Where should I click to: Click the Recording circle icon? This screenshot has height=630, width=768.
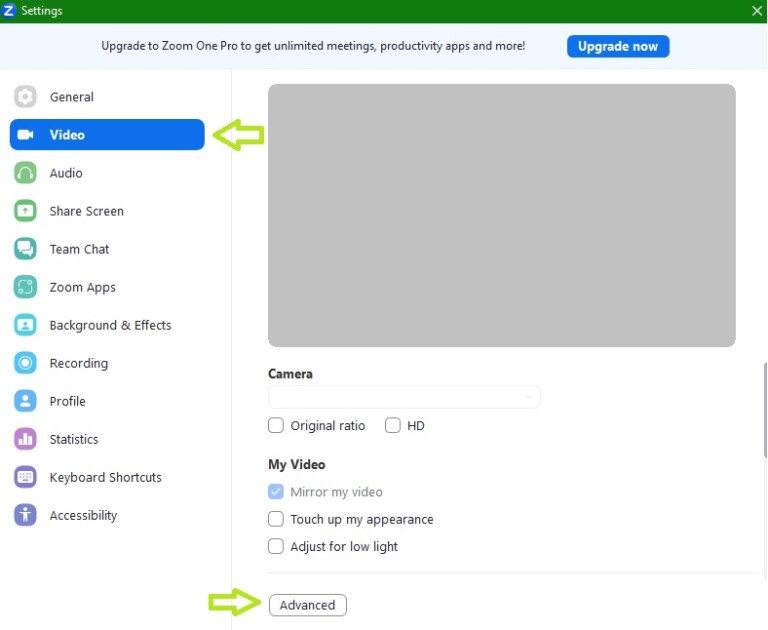click(25, 363)
